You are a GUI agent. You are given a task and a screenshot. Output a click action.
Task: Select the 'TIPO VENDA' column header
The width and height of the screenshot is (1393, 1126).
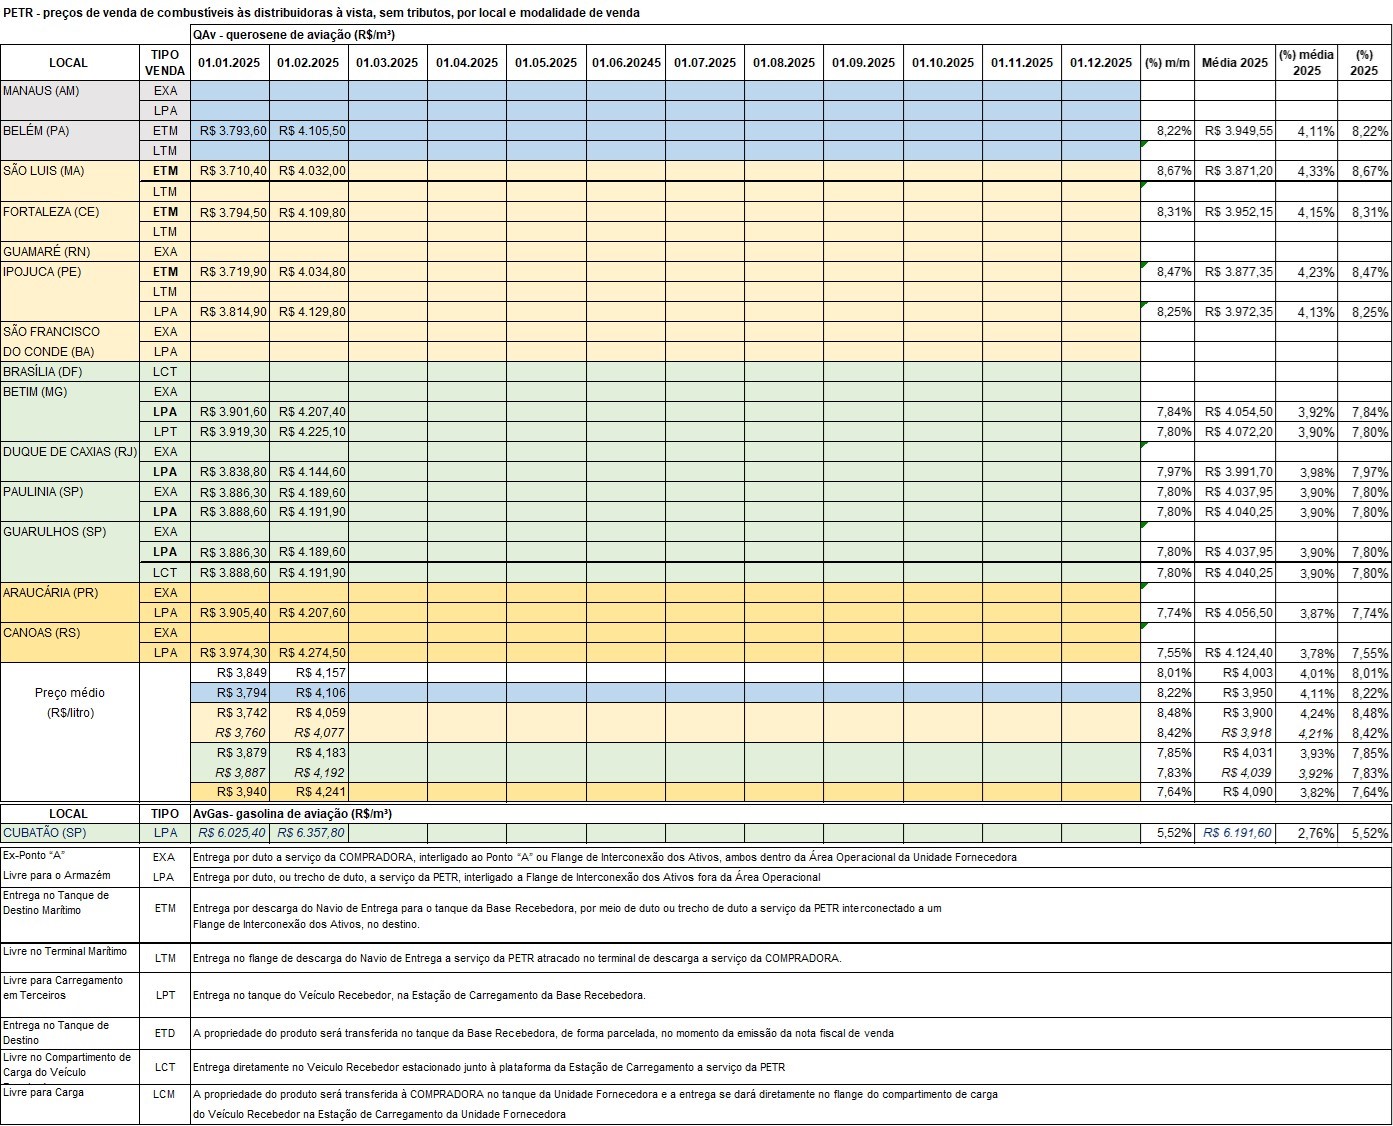(x=165, y=63)
